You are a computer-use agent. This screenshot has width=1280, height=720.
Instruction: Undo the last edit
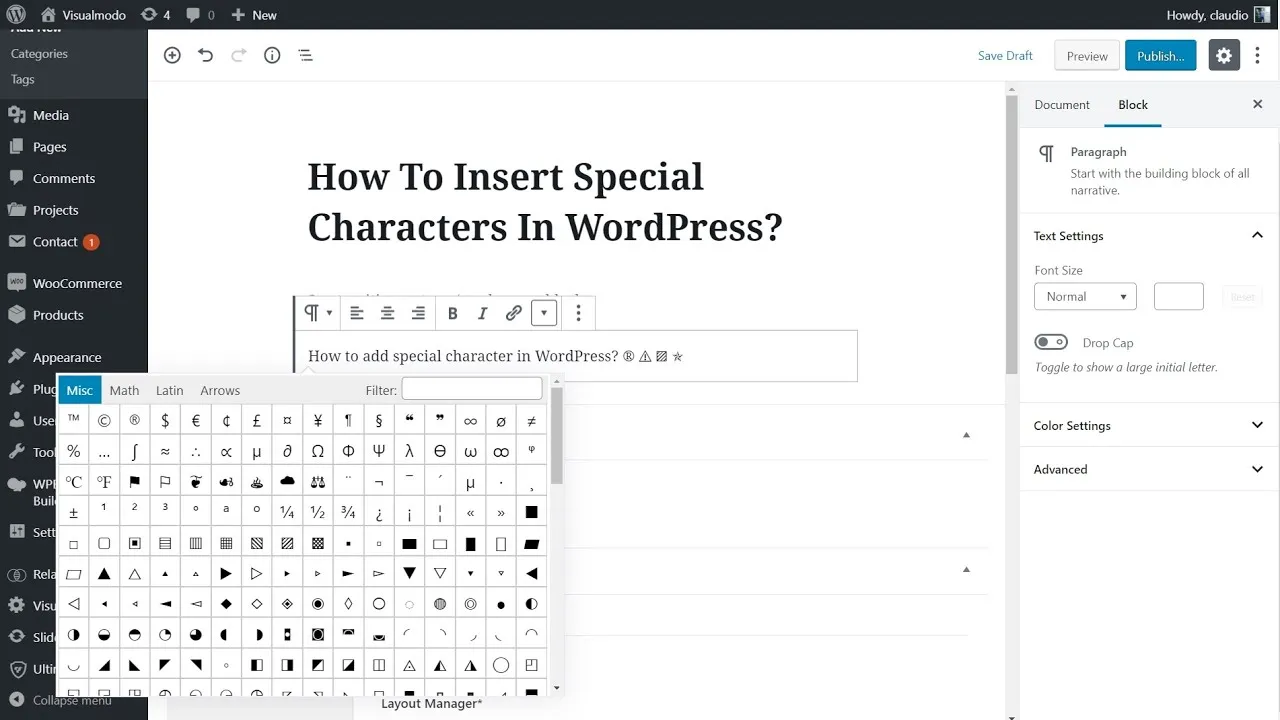click(x=205, y=56)
